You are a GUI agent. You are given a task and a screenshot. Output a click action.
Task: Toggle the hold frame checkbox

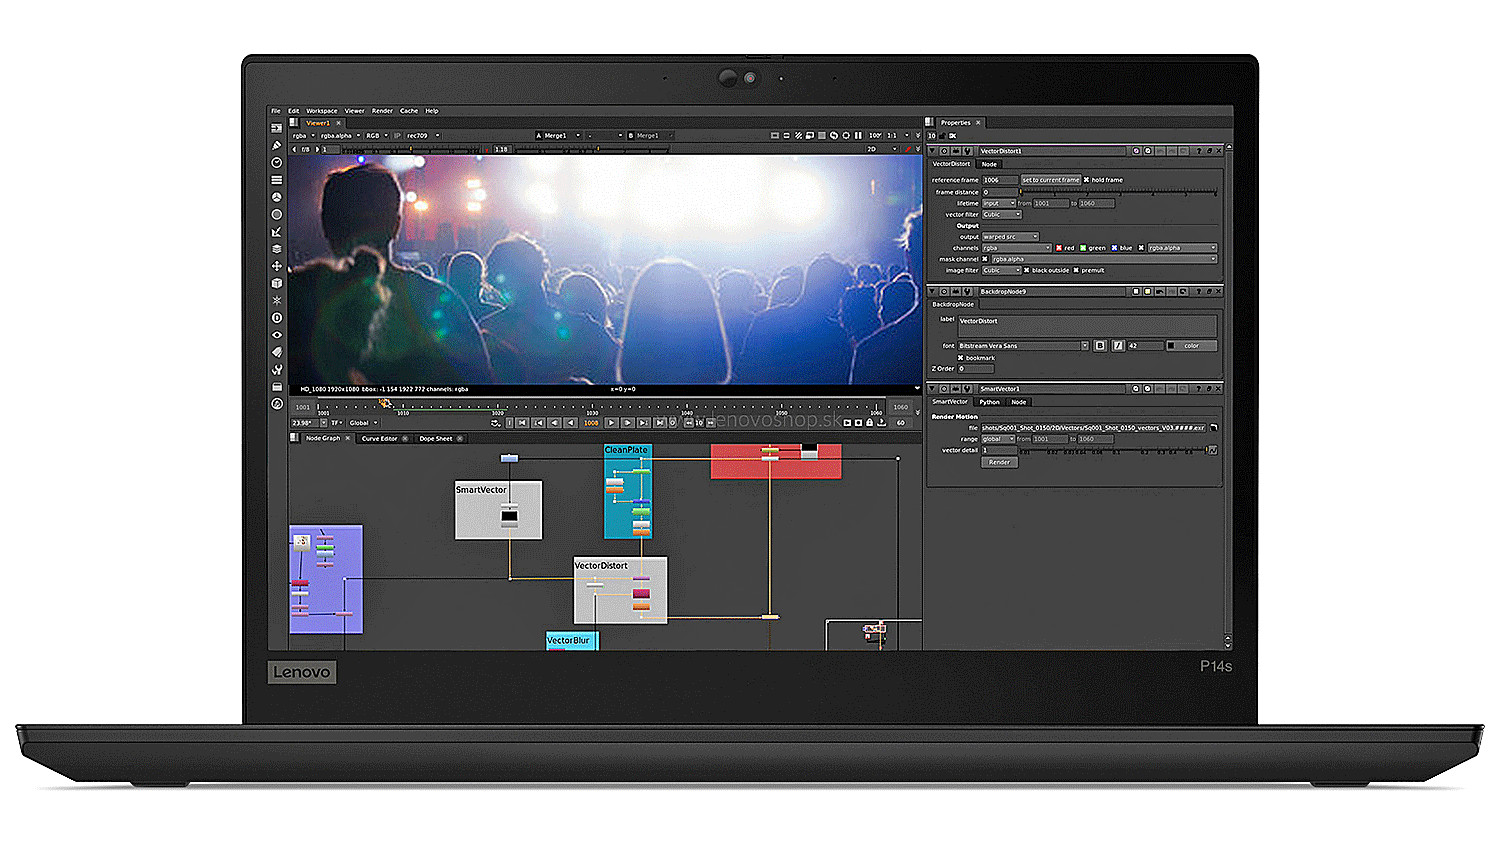tap(1086, 180)
